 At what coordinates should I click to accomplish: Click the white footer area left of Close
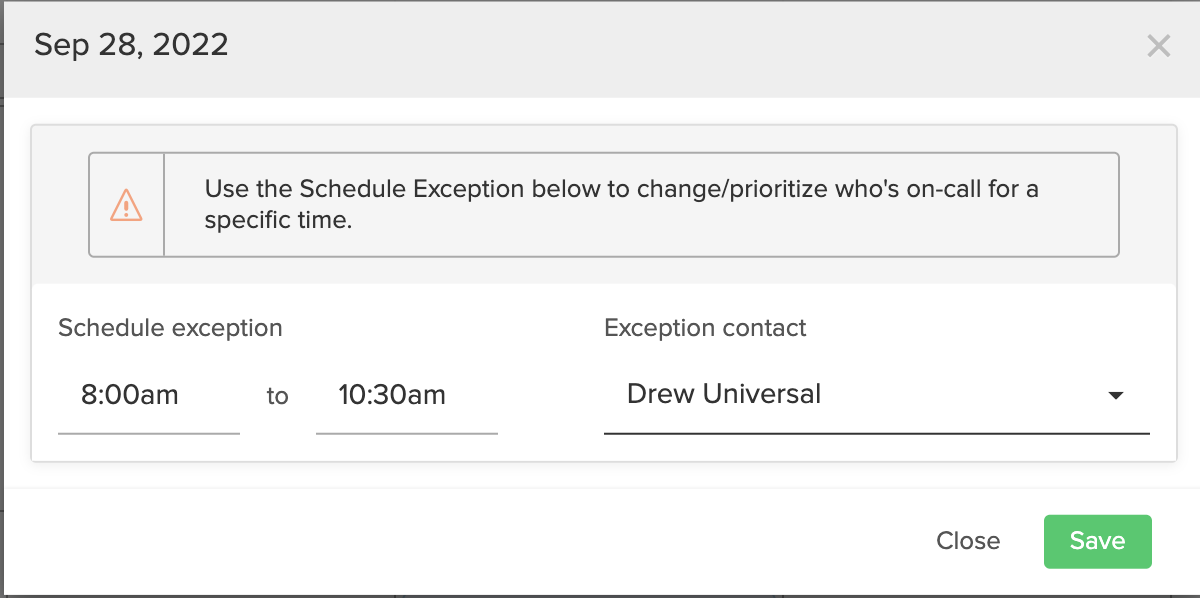460,541
